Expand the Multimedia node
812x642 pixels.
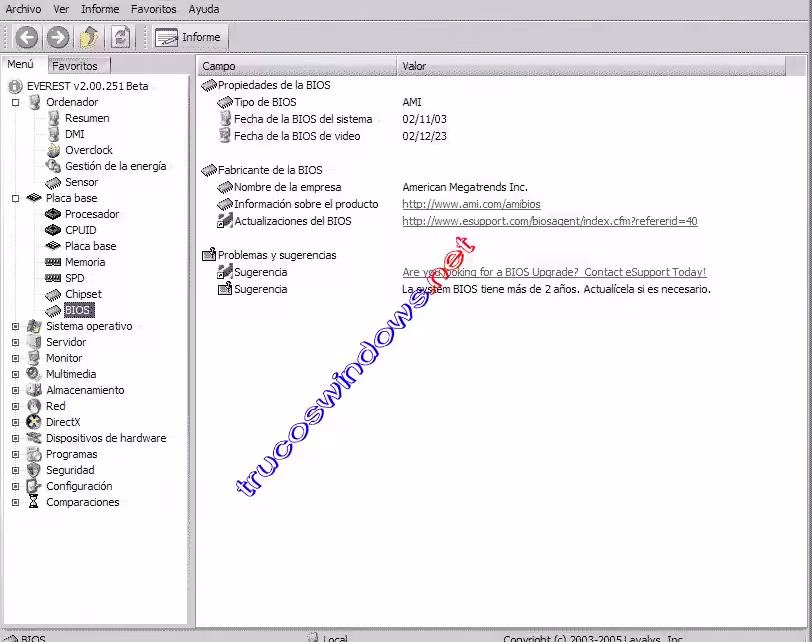click(x=16, y=374)
